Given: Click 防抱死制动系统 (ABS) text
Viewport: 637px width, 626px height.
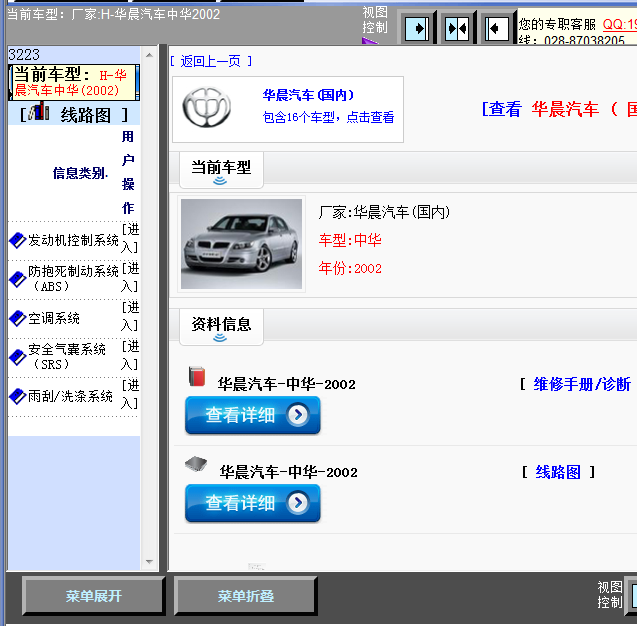Looking at the screenshot, I should click(73, 279).
